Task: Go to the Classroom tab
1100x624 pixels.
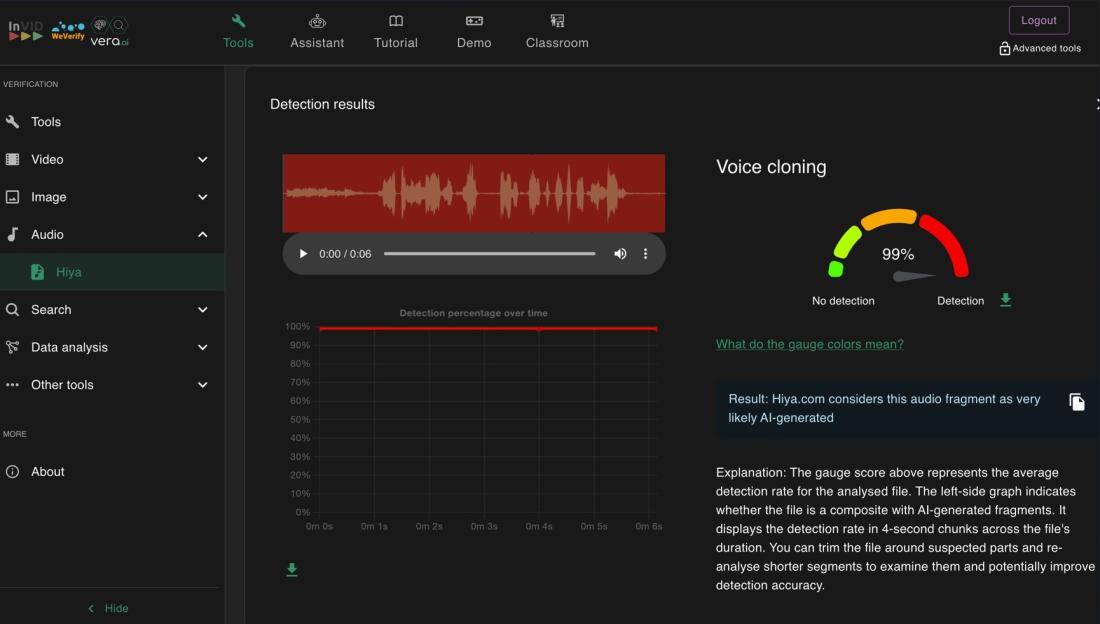Action: 557,32
